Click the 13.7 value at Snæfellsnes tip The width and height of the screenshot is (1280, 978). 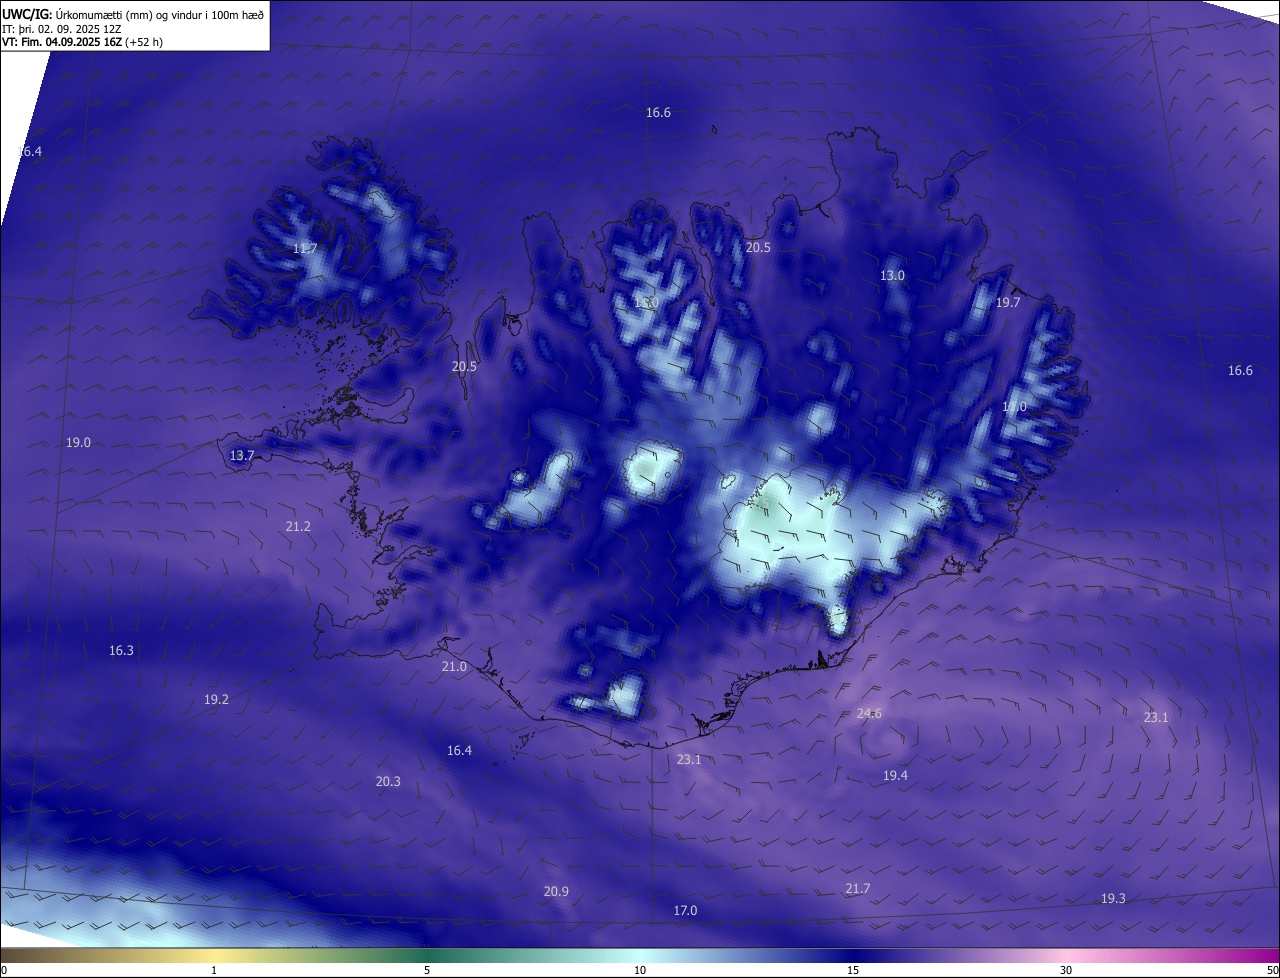[x=242, y=456]
